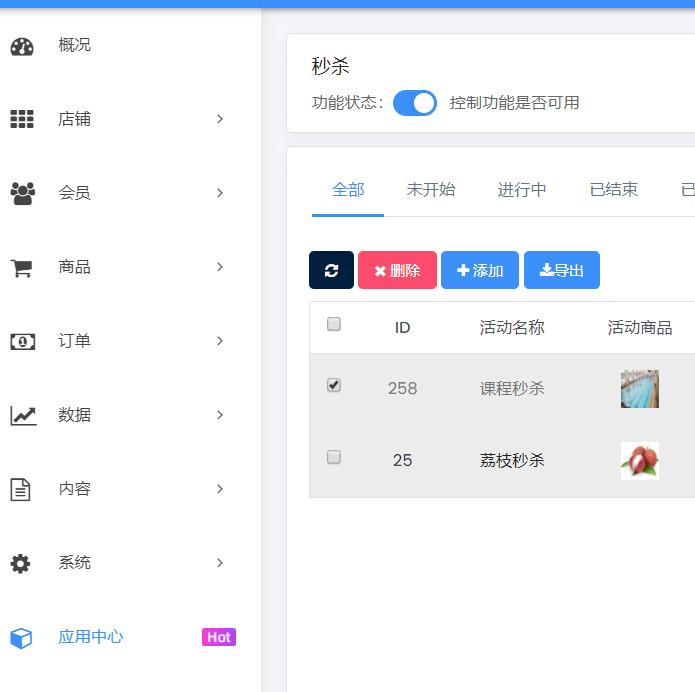
Task: Expand the 店铺 menu chevron
Action: pyautogui.click(x=220, y=119)
